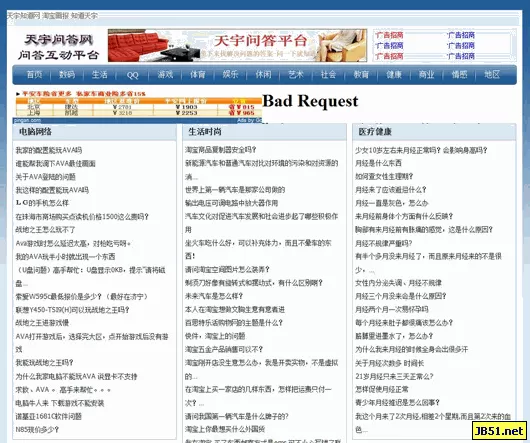The width and height of the screenshot is (530, 443).
Task: Go to the 地区 navigation item
Action: (492, 74)
